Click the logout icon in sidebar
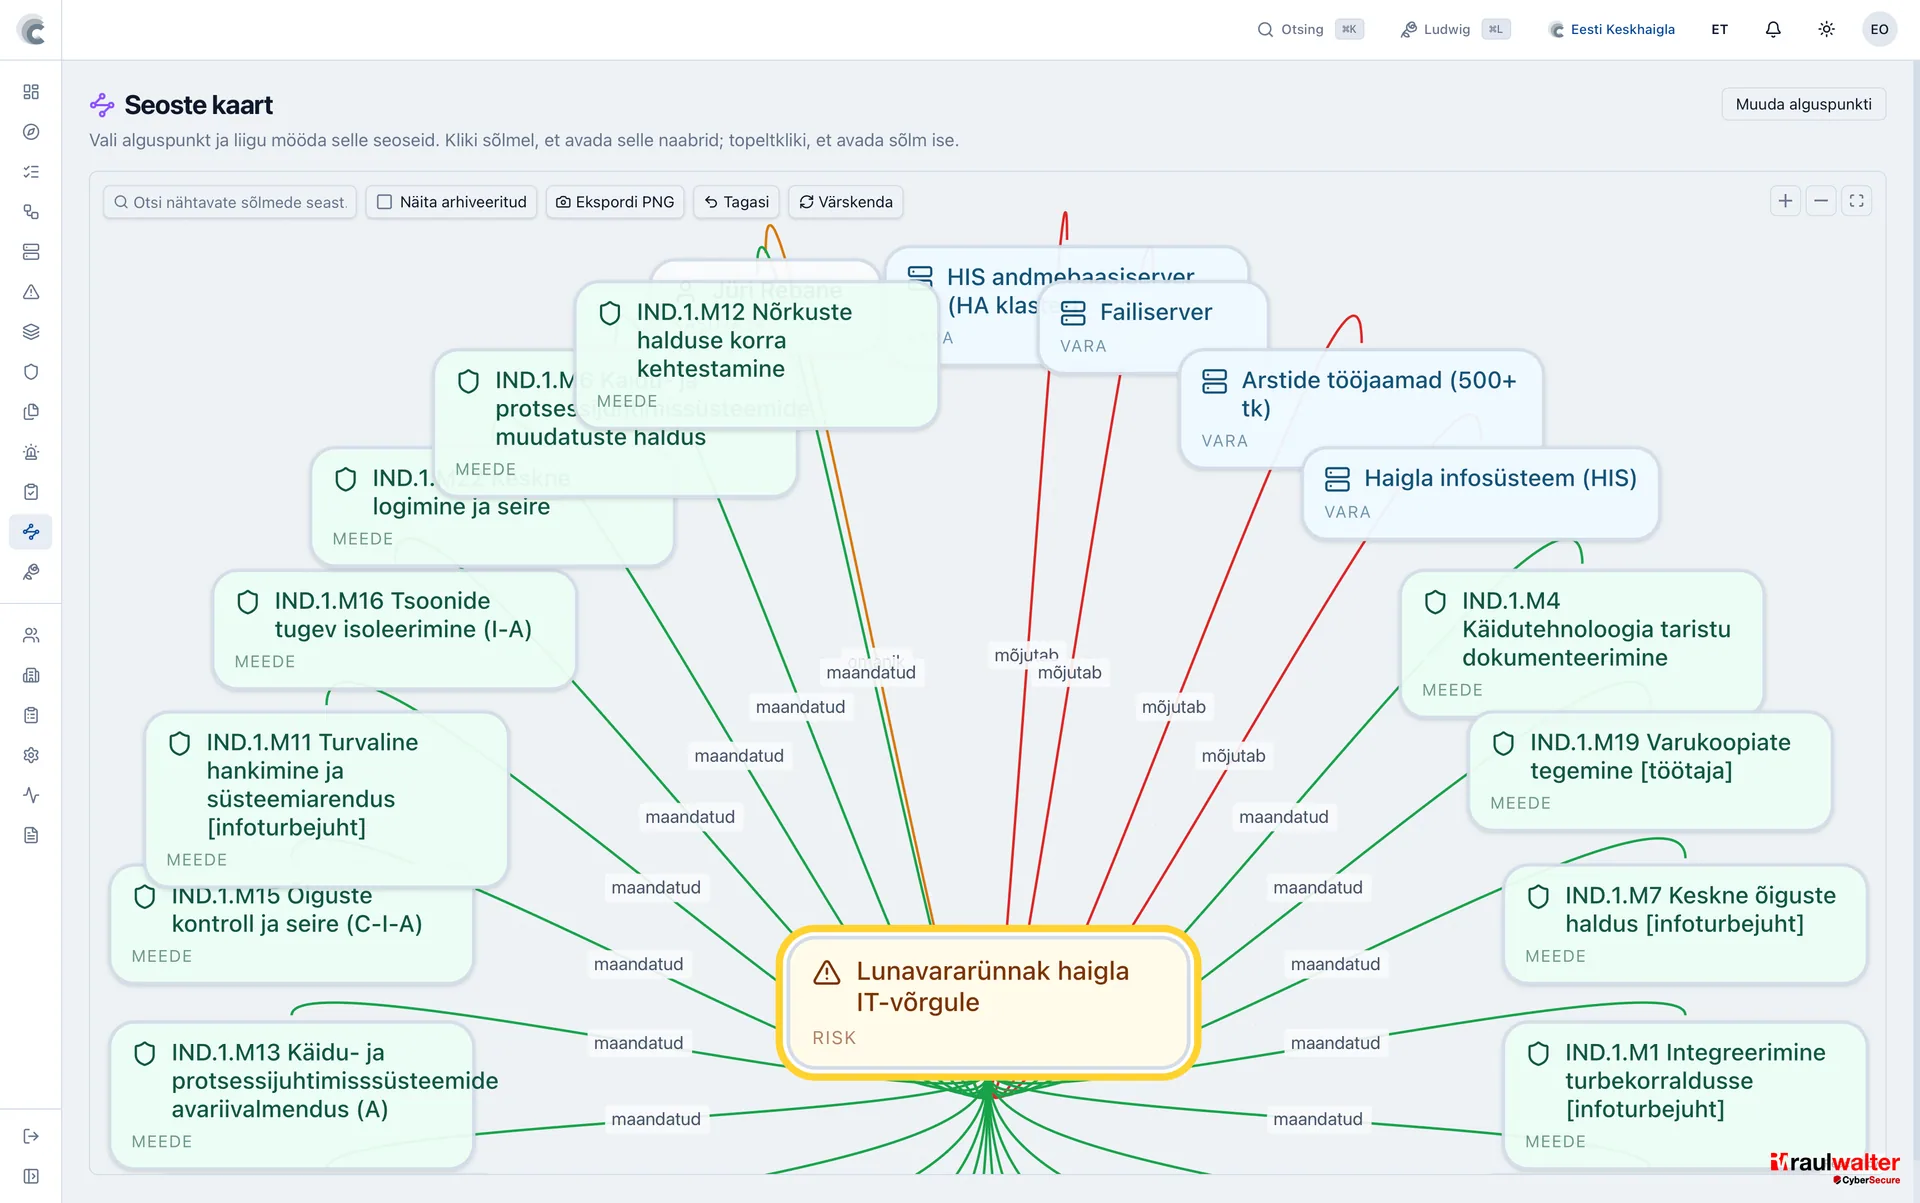The width and height of the screenshot is (1920, 1203). 31,1136
